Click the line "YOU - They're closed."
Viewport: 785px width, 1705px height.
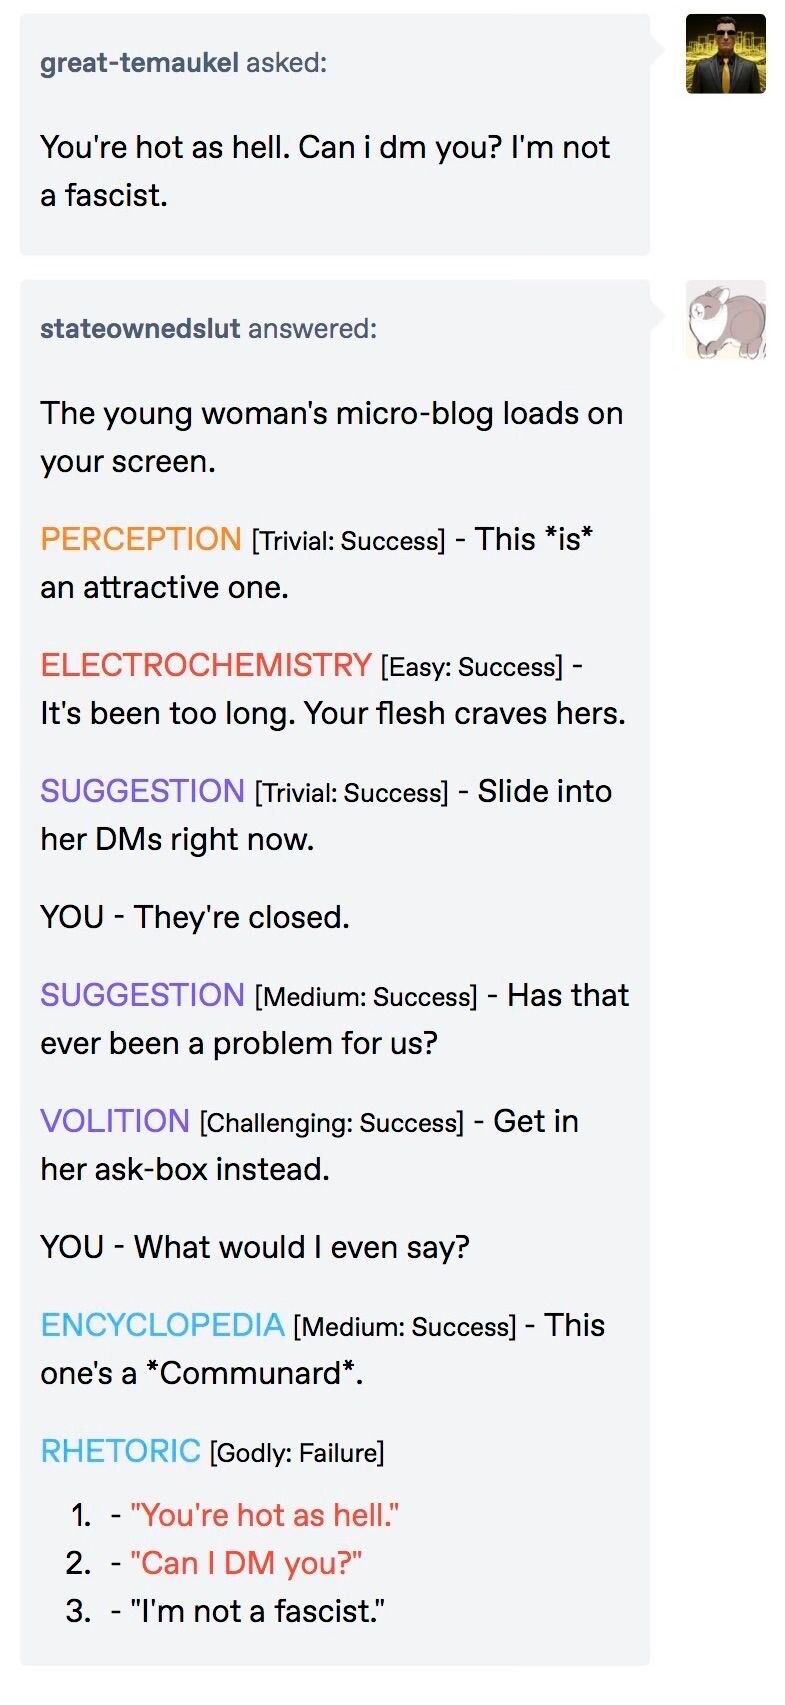pyautogui.click(x=195, y=917)
